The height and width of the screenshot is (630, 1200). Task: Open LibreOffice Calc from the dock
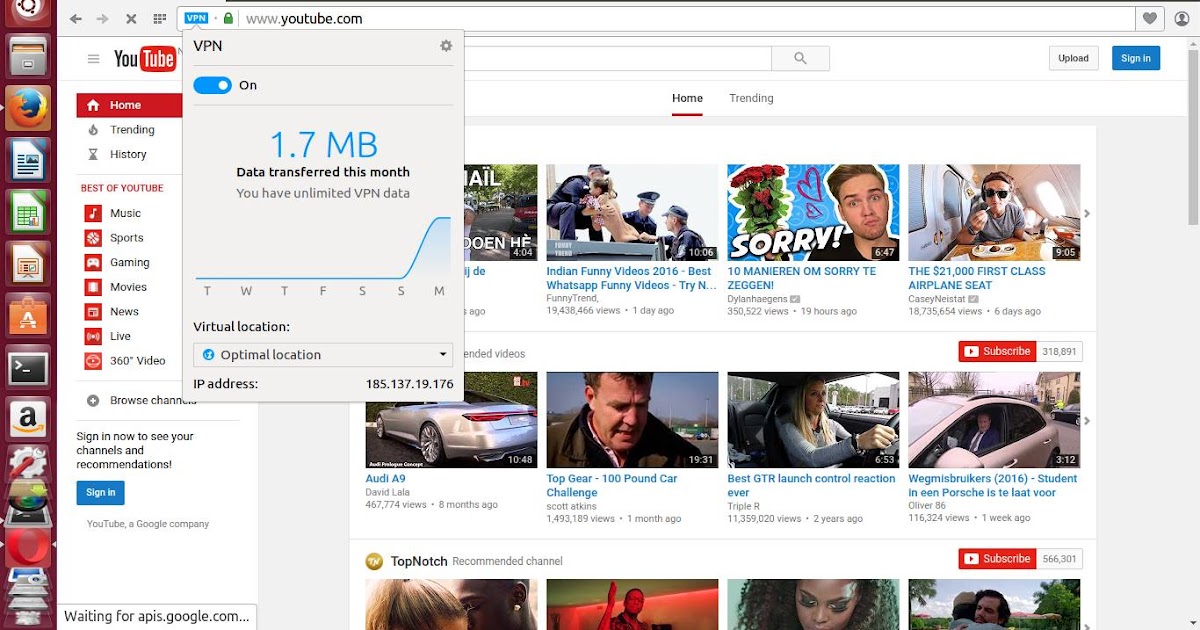27,213
